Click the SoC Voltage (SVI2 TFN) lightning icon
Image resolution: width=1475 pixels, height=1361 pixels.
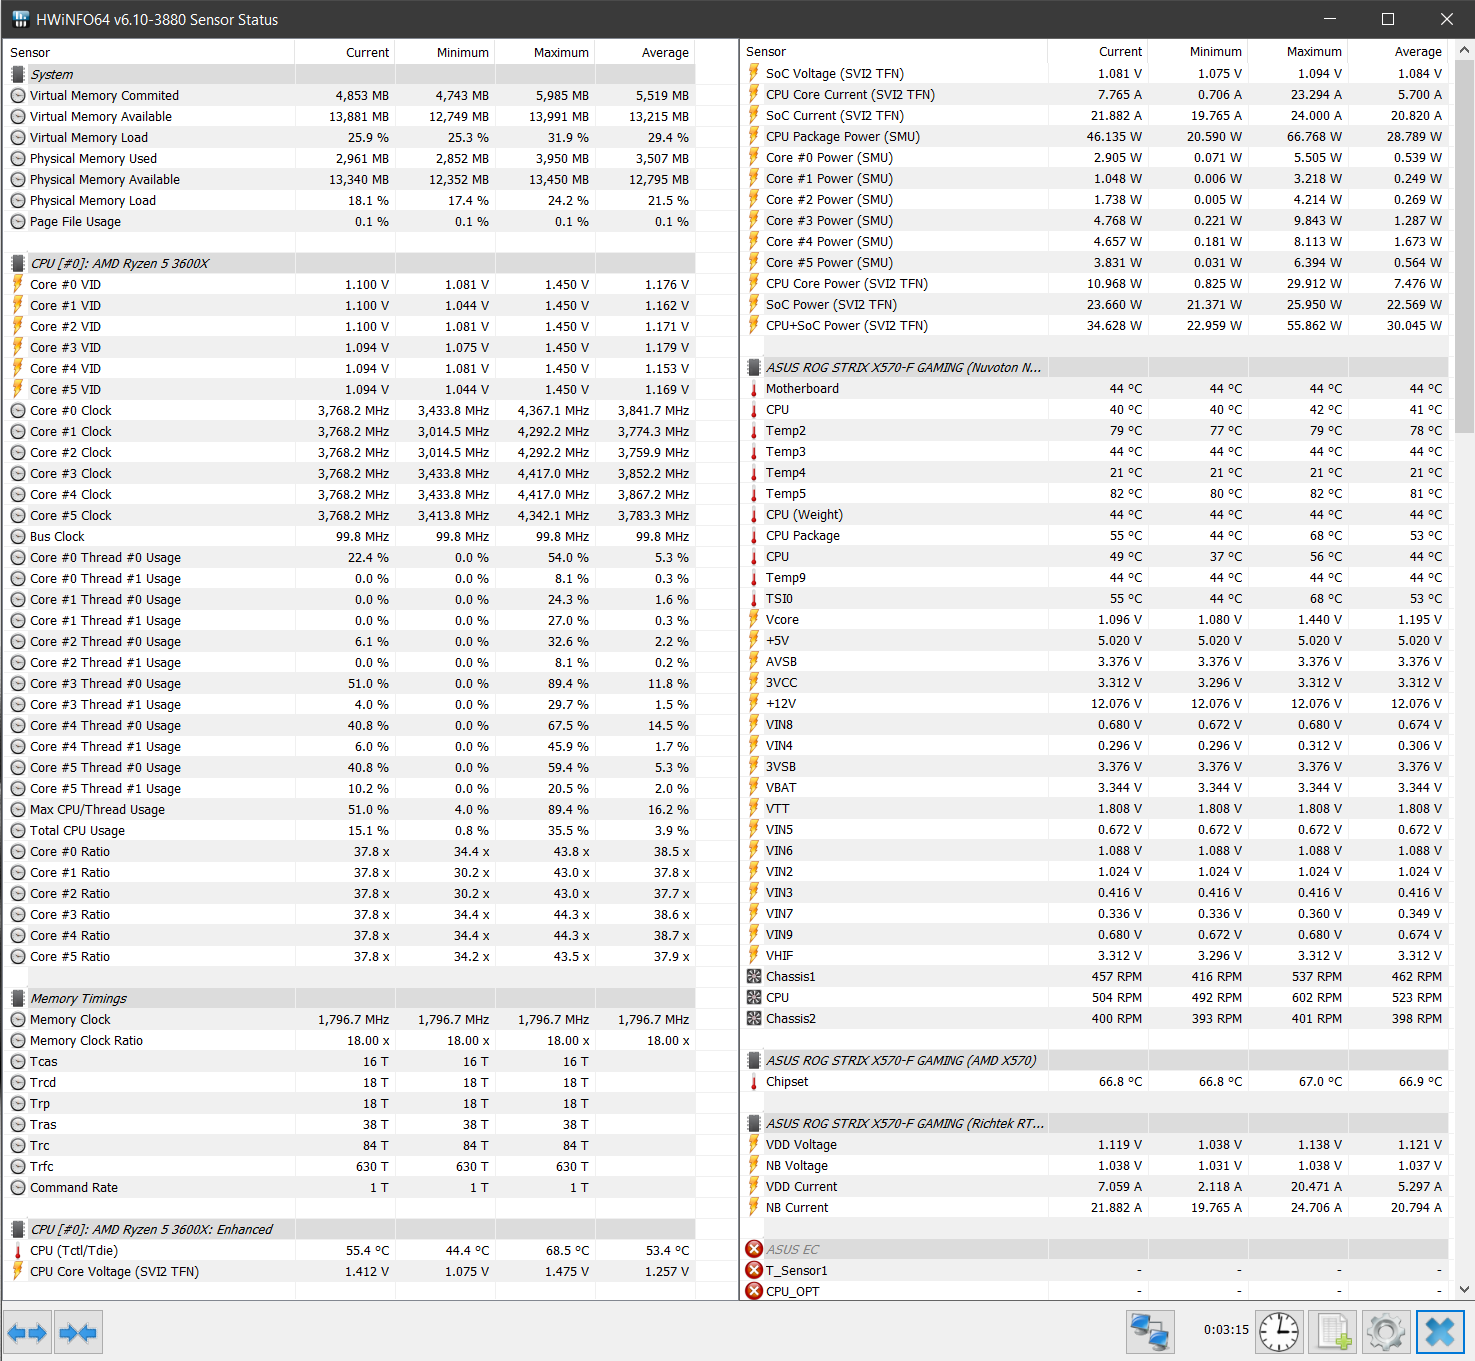point(754,73)
